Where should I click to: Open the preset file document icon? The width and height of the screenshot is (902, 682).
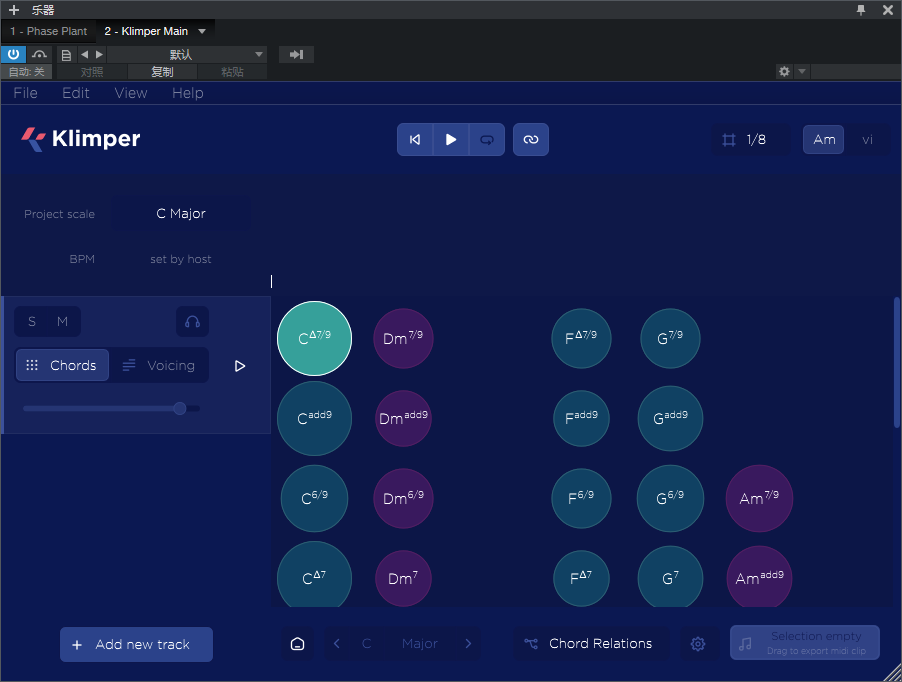click(x=66, y=55)
